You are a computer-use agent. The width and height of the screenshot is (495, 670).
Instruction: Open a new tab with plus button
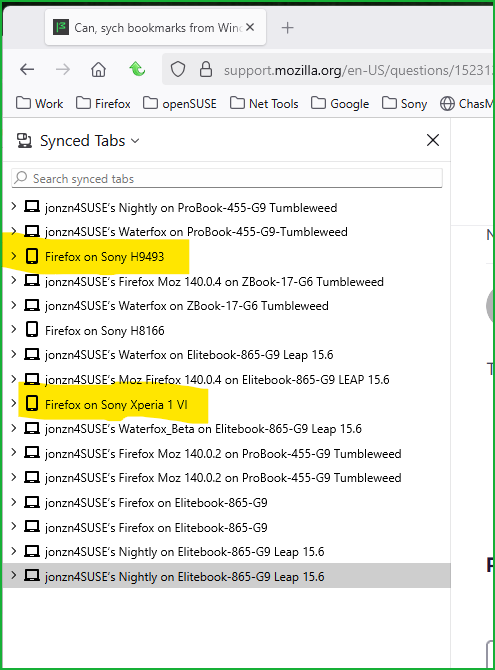(288, 28)
